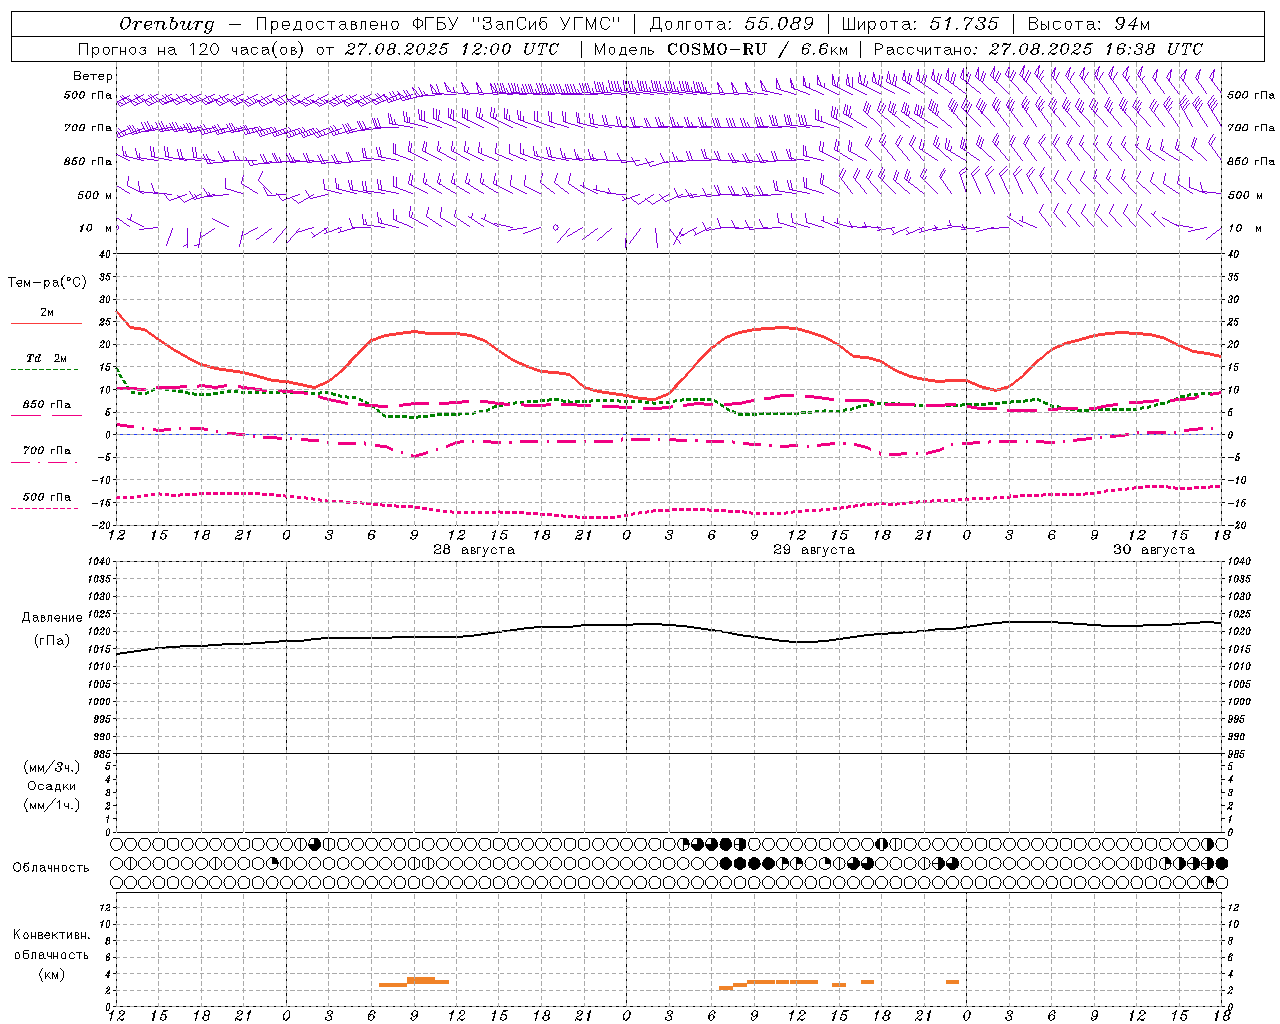Click the 29 августа date label
1280x1024 pixels.
pyautogui.click(x=814, y=550)
